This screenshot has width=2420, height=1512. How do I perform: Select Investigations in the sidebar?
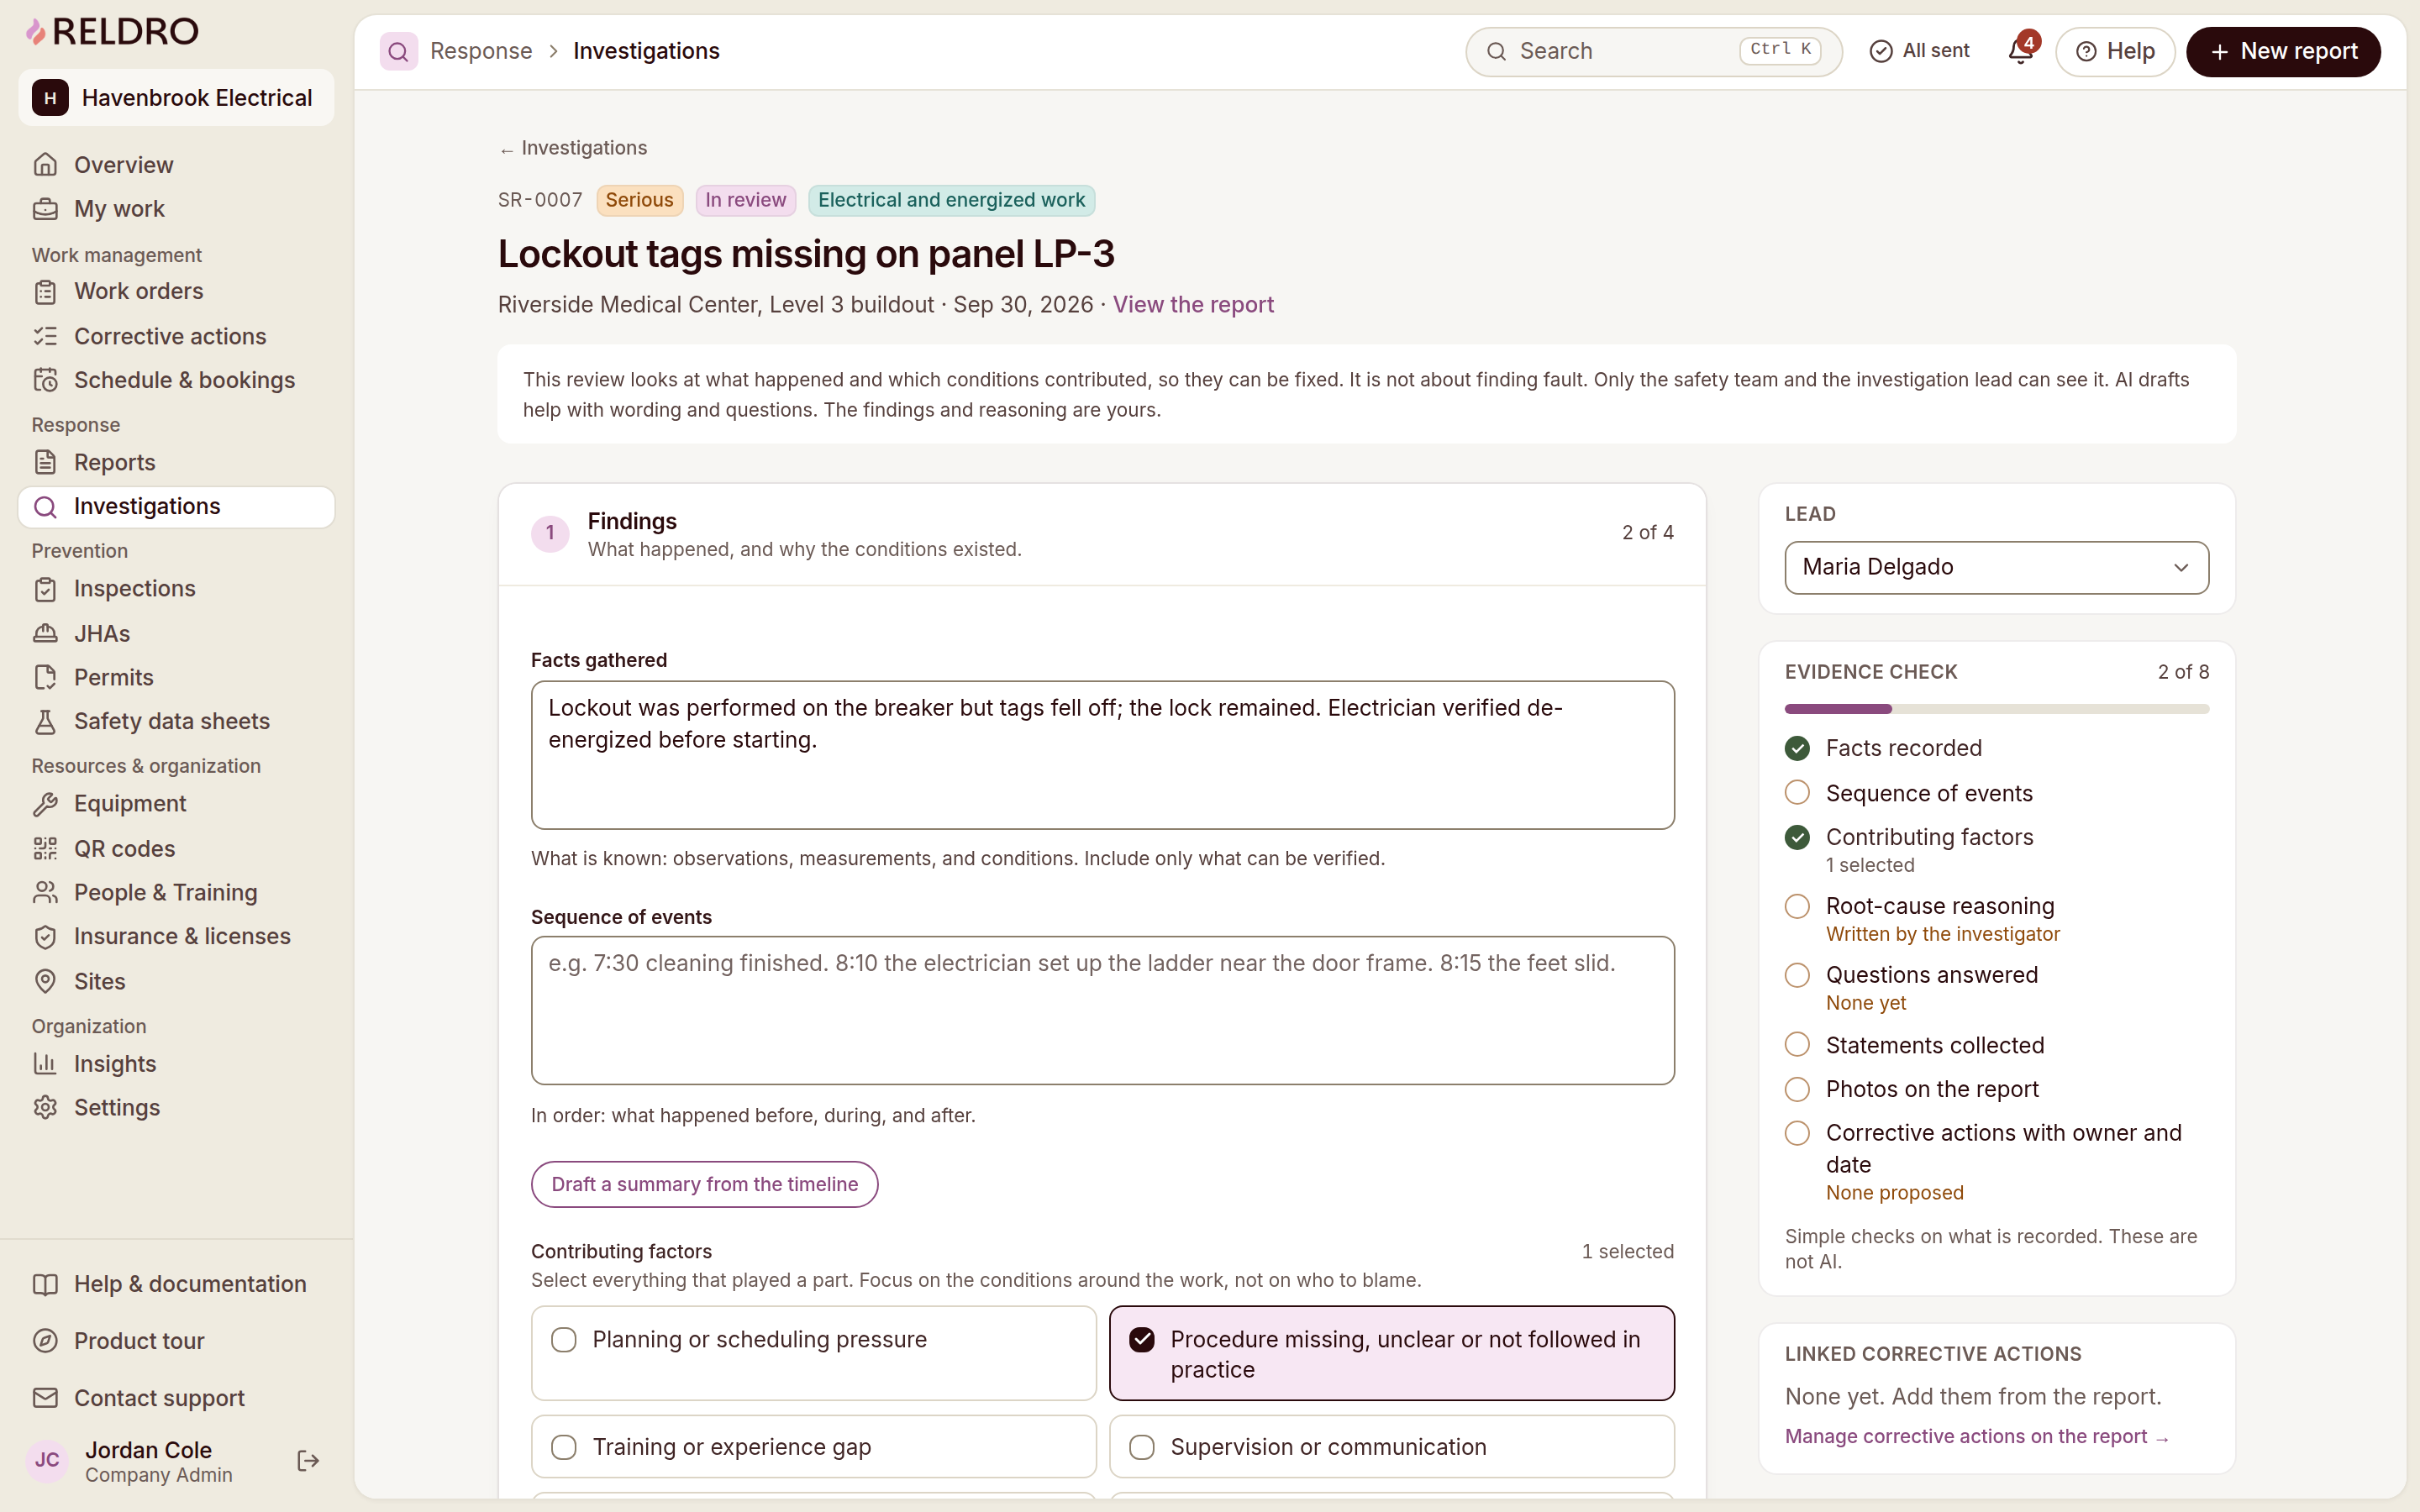(176, 507)
